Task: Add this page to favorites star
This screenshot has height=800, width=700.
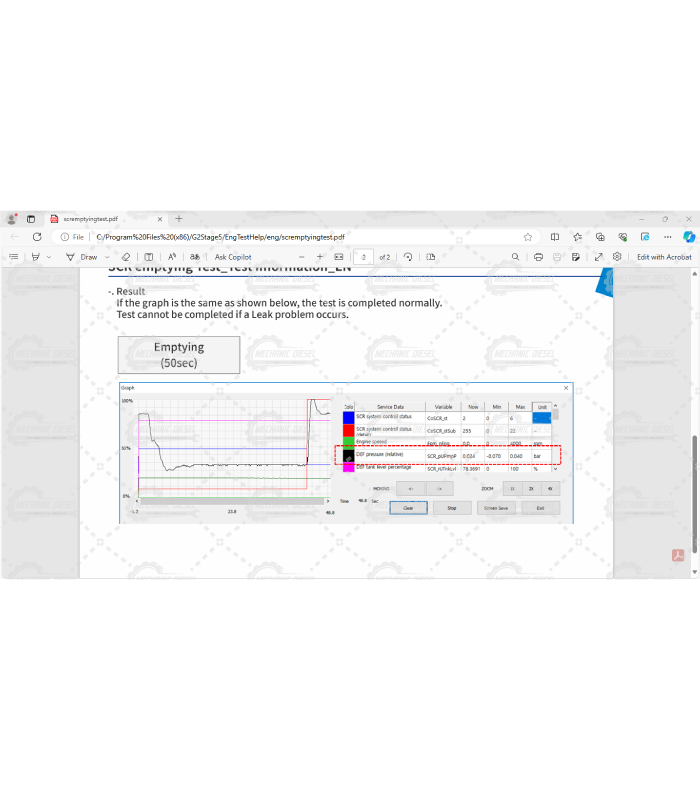Action: point(527,237)
